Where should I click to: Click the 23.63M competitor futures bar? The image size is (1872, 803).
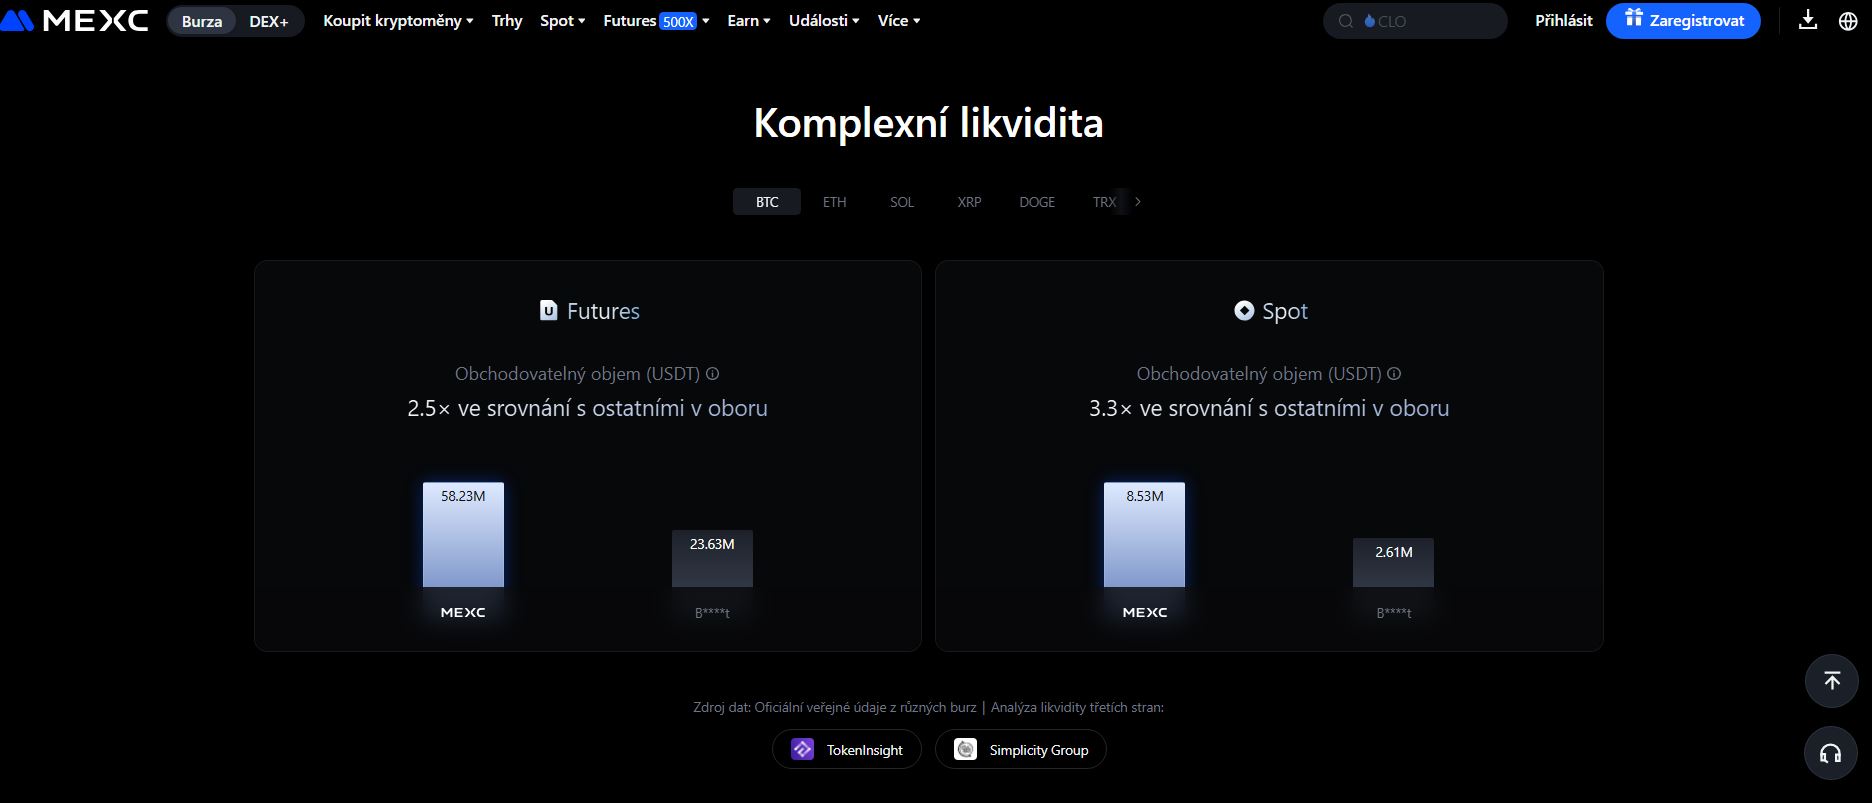tap(712, 559)
